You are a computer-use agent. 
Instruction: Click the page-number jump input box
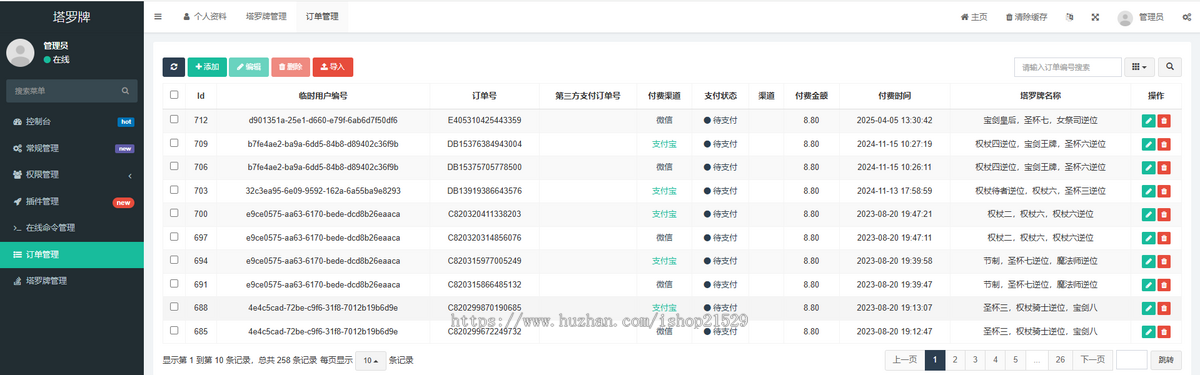tap(1131, 360)
